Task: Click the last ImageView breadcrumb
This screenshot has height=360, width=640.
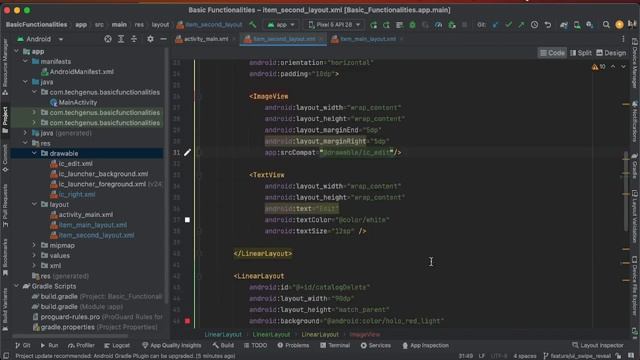Action: coord(365,334)
